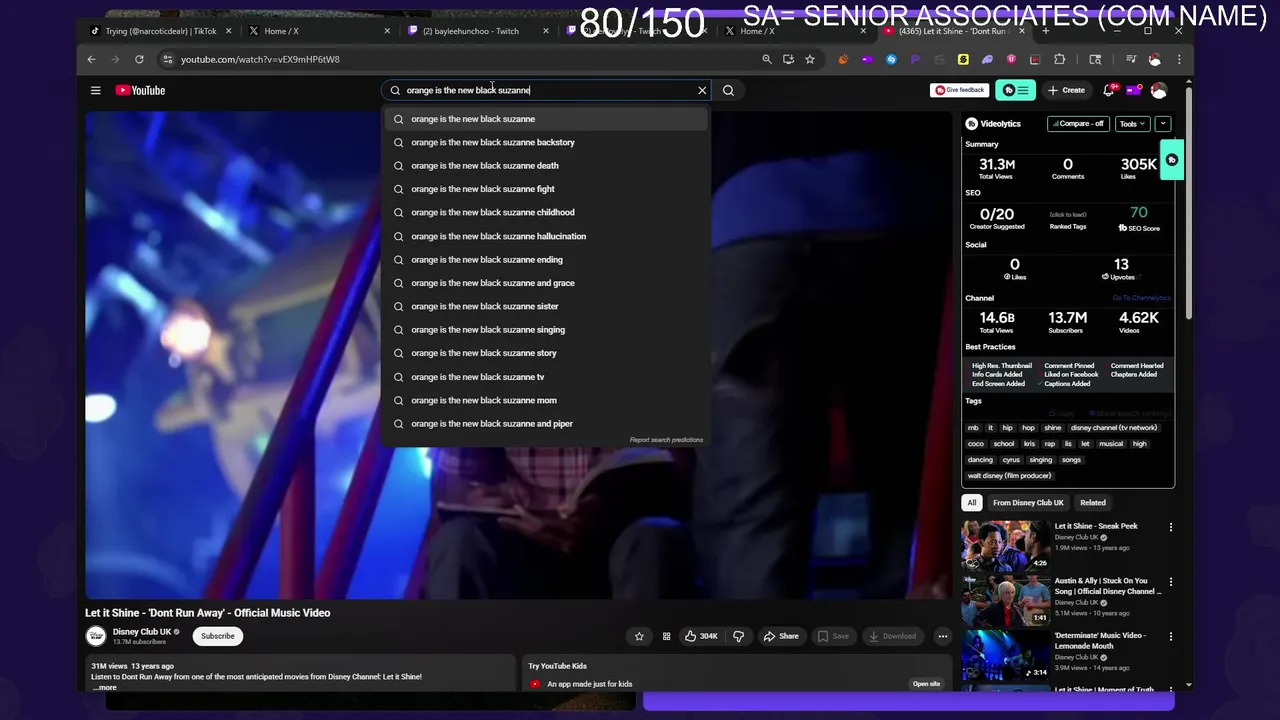Open the browser zoom magnifier icon

[x=767, y=59]
